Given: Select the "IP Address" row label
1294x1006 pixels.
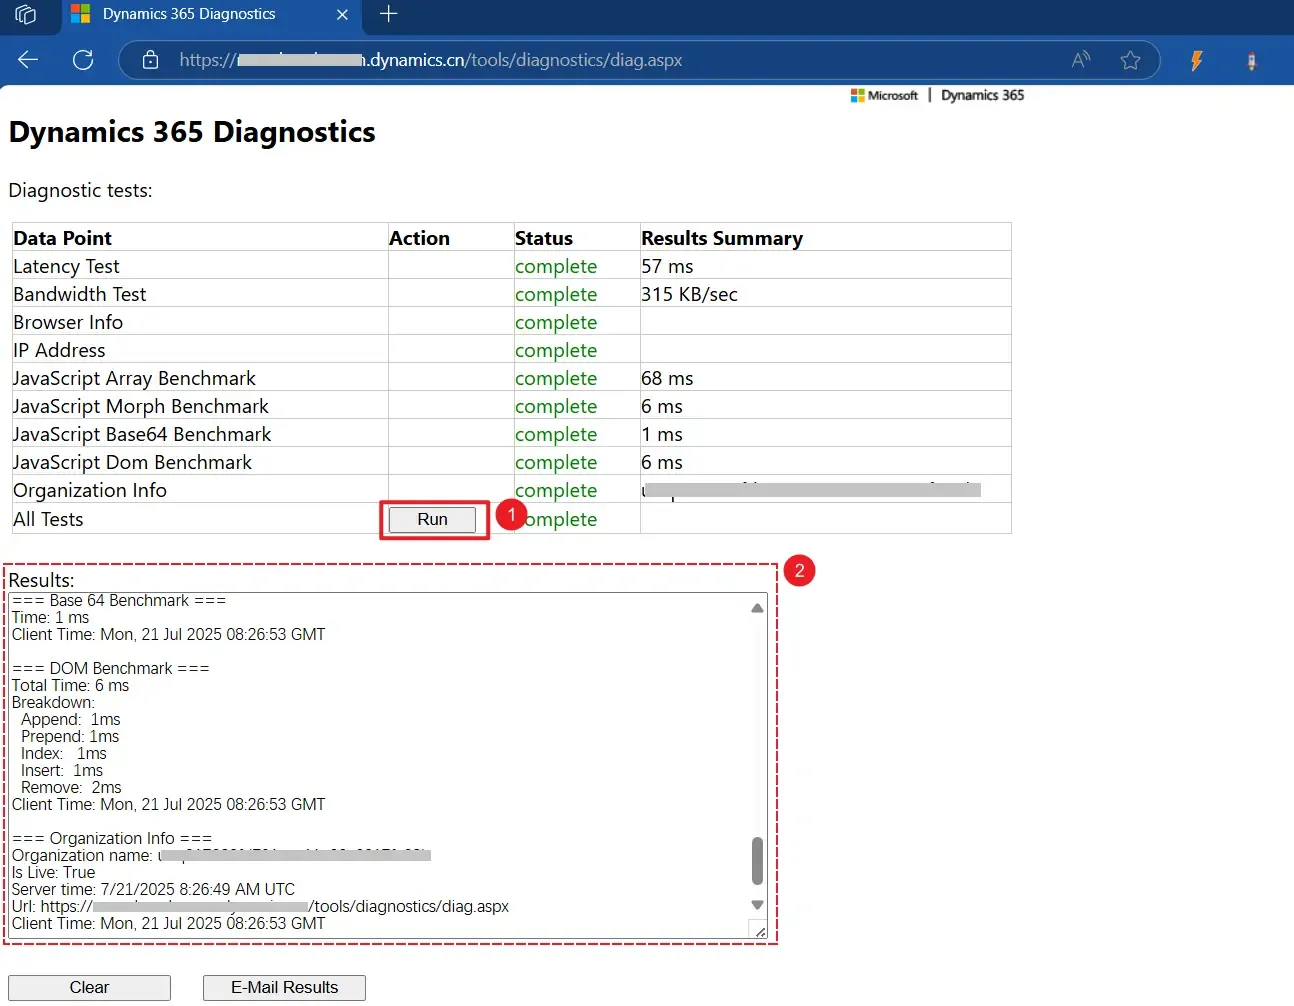Looking at the screenshot, I should click(x=59, y=350).
